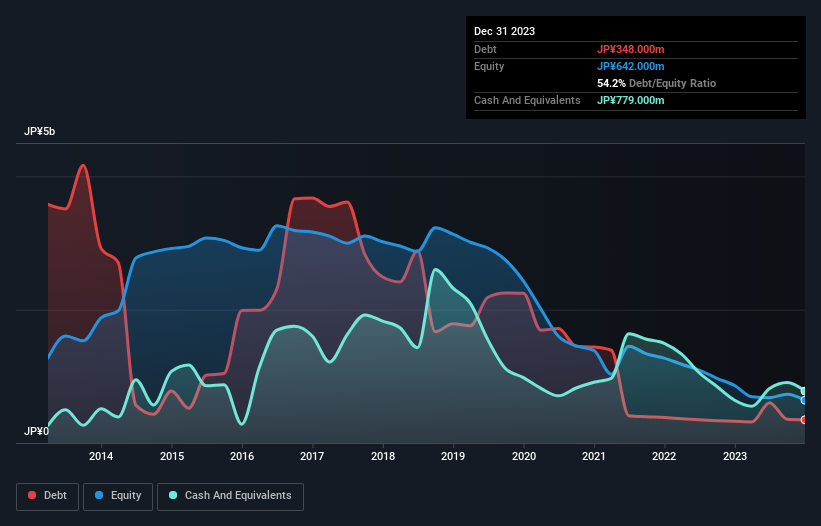Click the blue Equity endpoint marker
The image size is (821, 526).
pos(804,400)
